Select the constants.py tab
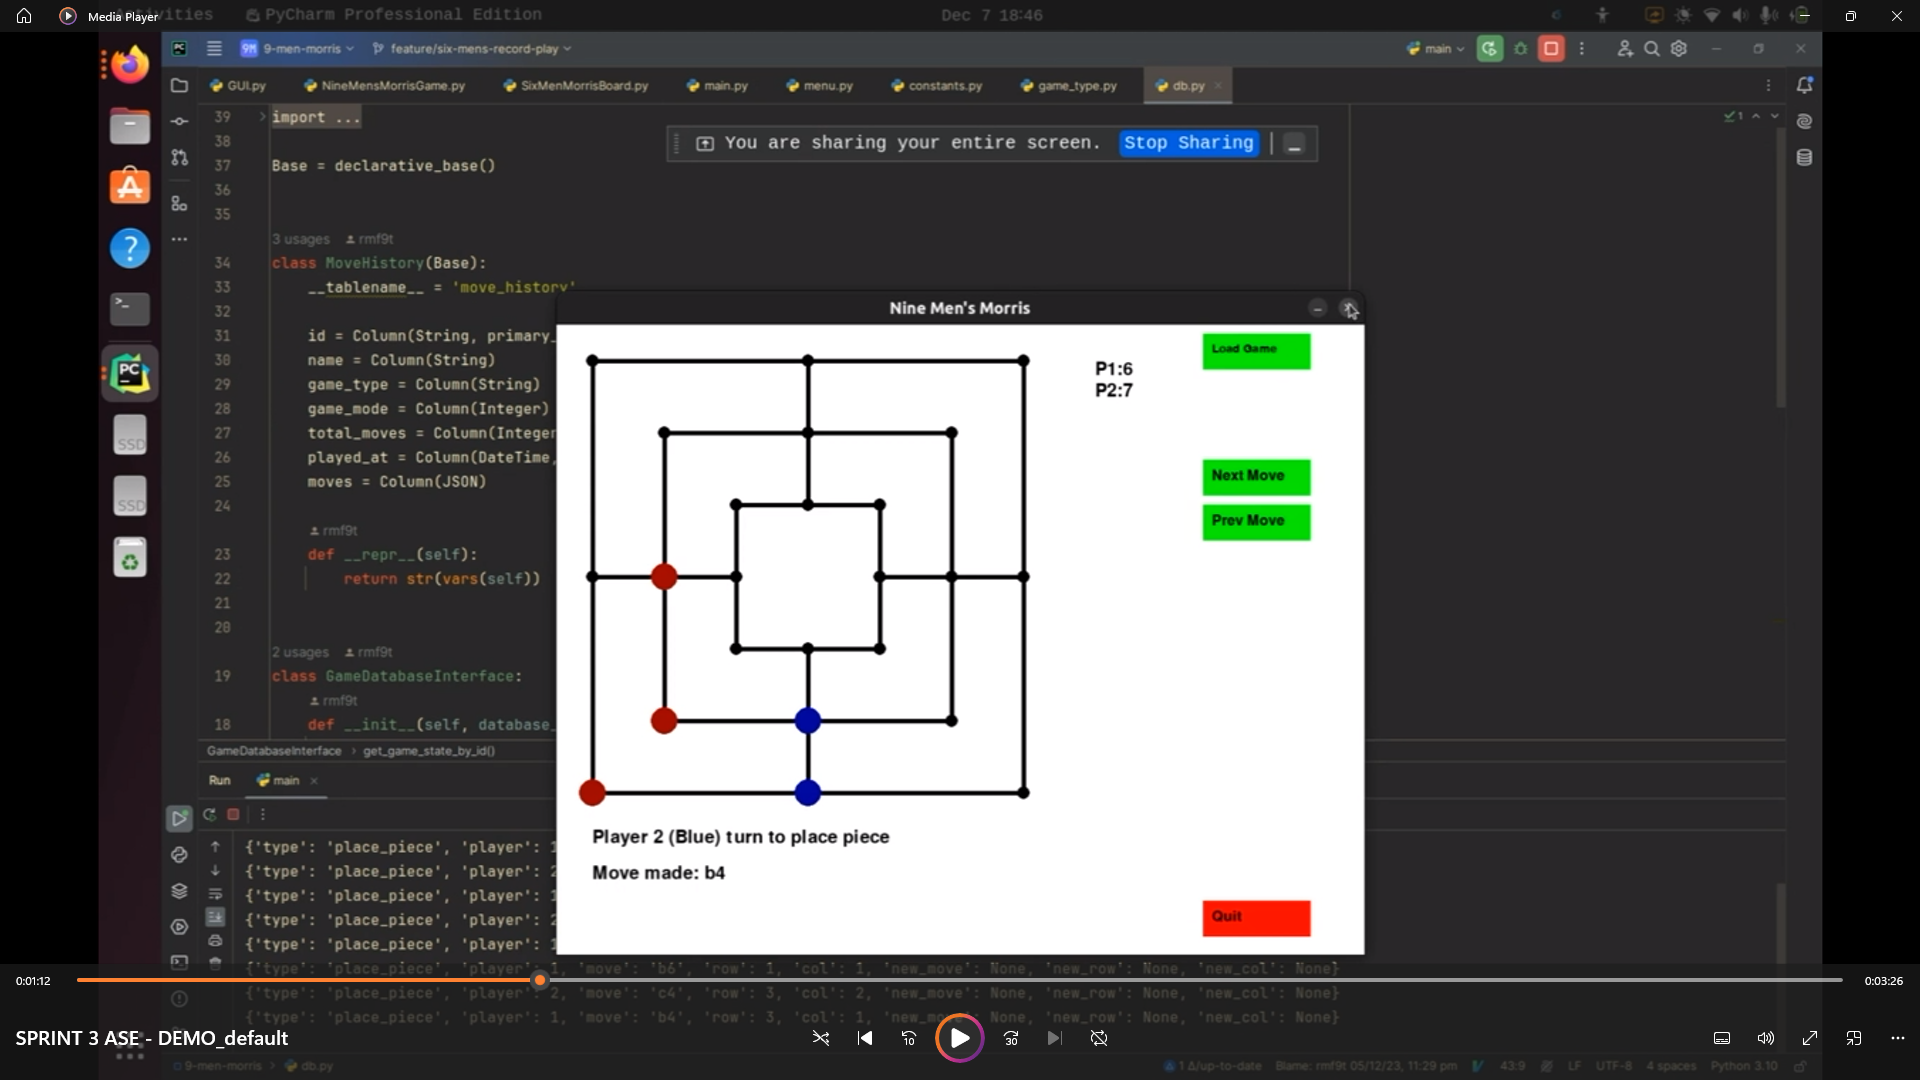This screenshot has height=1080, width=1920. click(x=944, y=86)
